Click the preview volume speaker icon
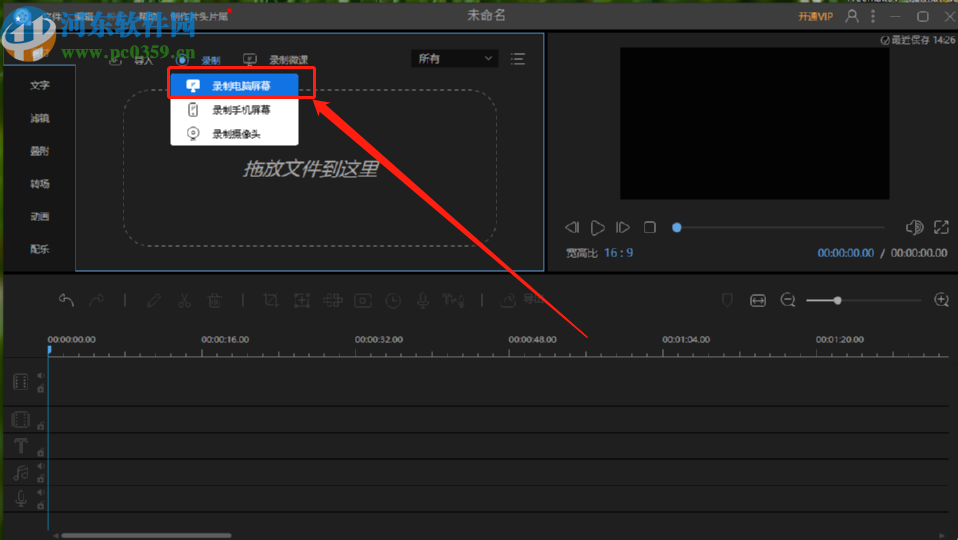This screenshot has height=540, width=958. click(914, 227)
